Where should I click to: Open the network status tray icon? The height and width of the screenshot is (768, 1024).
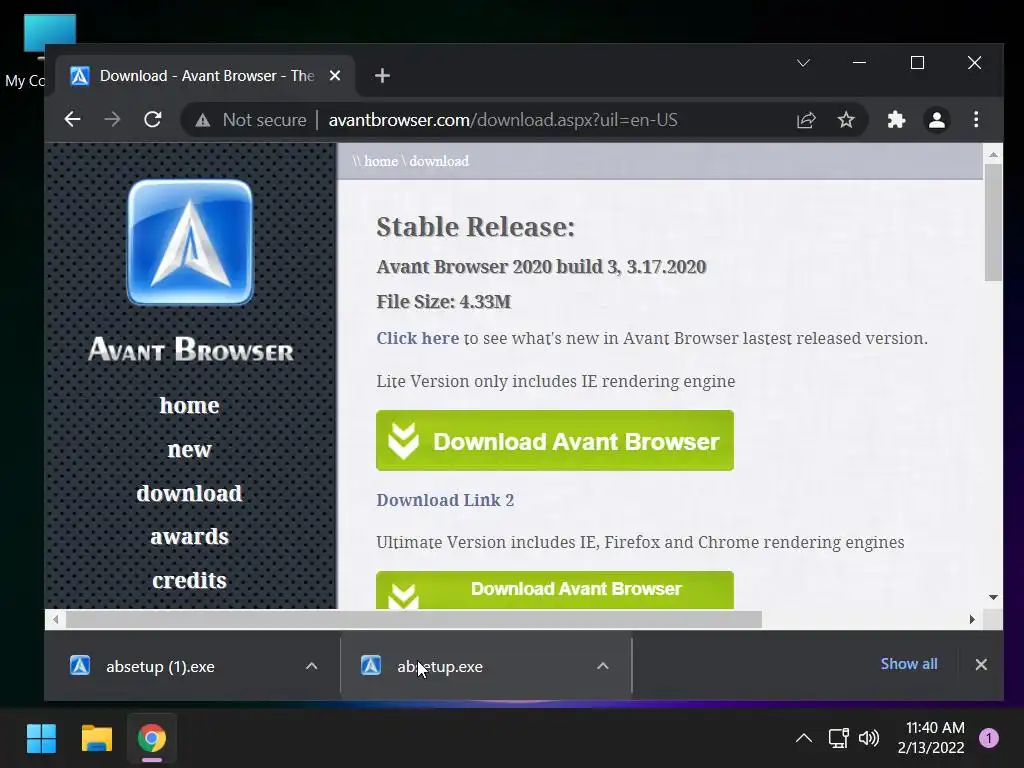[839, 738]
